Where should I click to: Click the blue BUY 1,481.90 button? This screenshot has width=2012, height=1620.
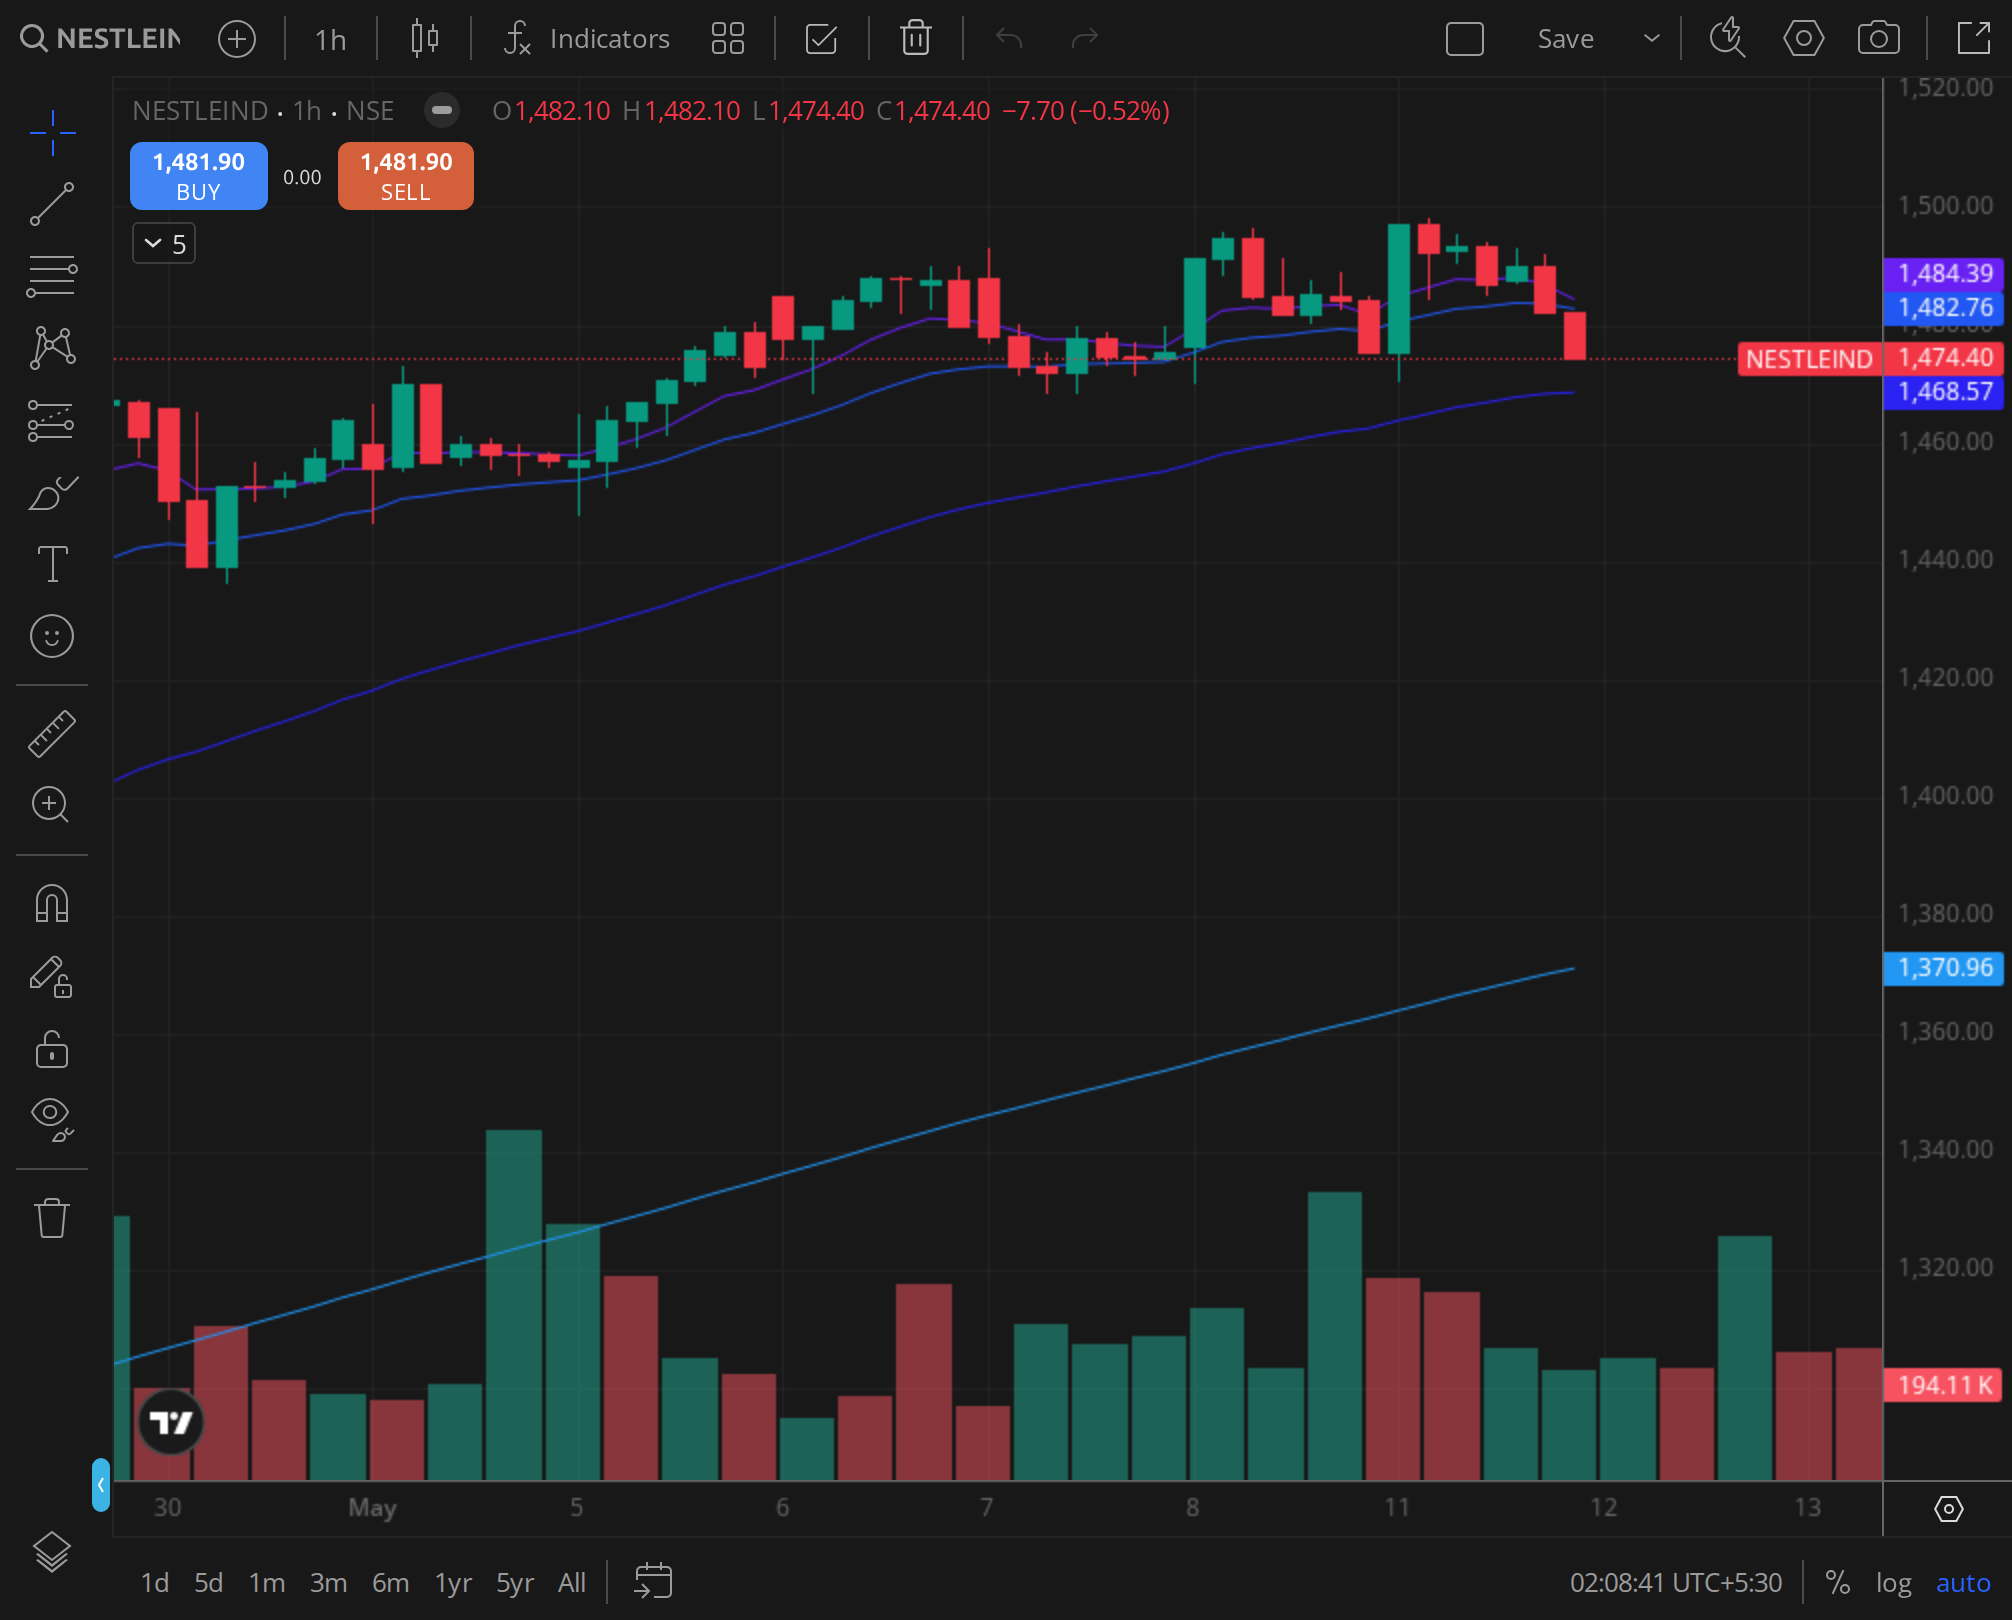pos(199,176)
